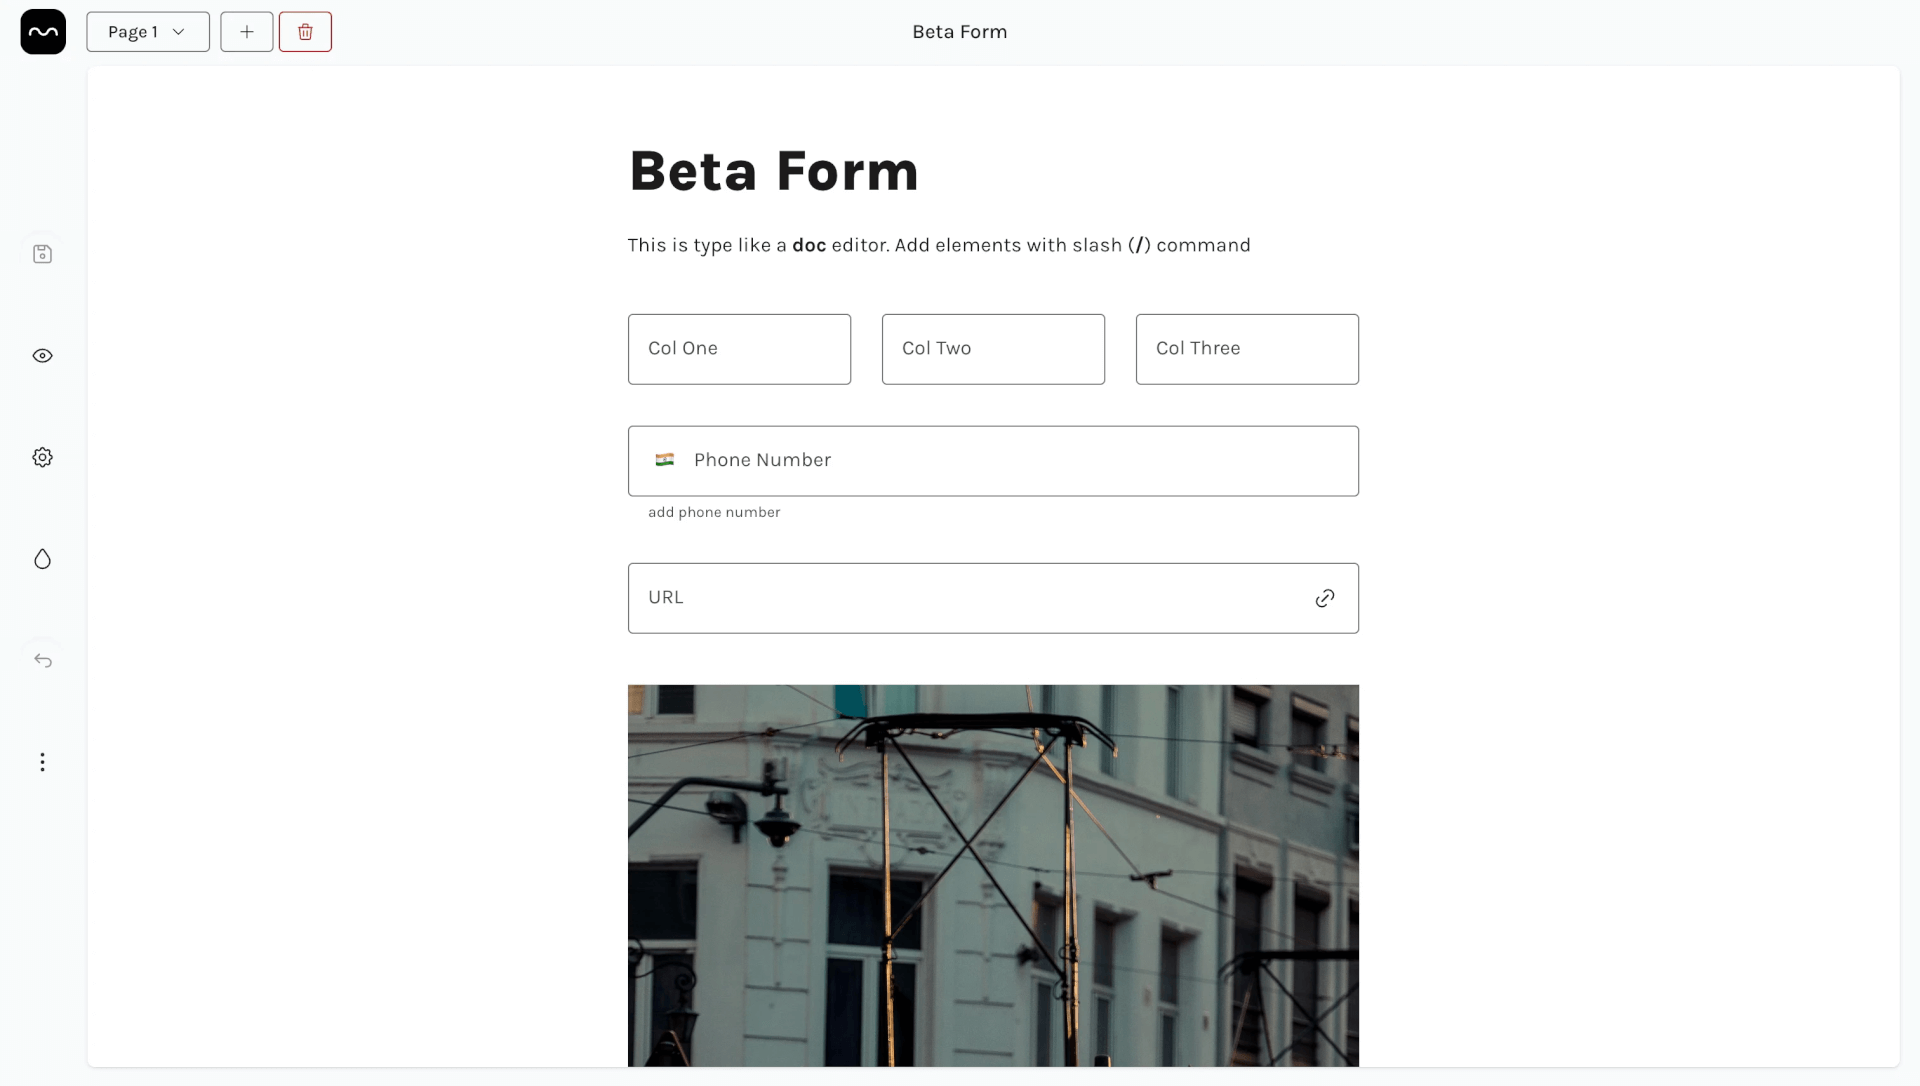Open more options three-dots menu

coord(42,762)
